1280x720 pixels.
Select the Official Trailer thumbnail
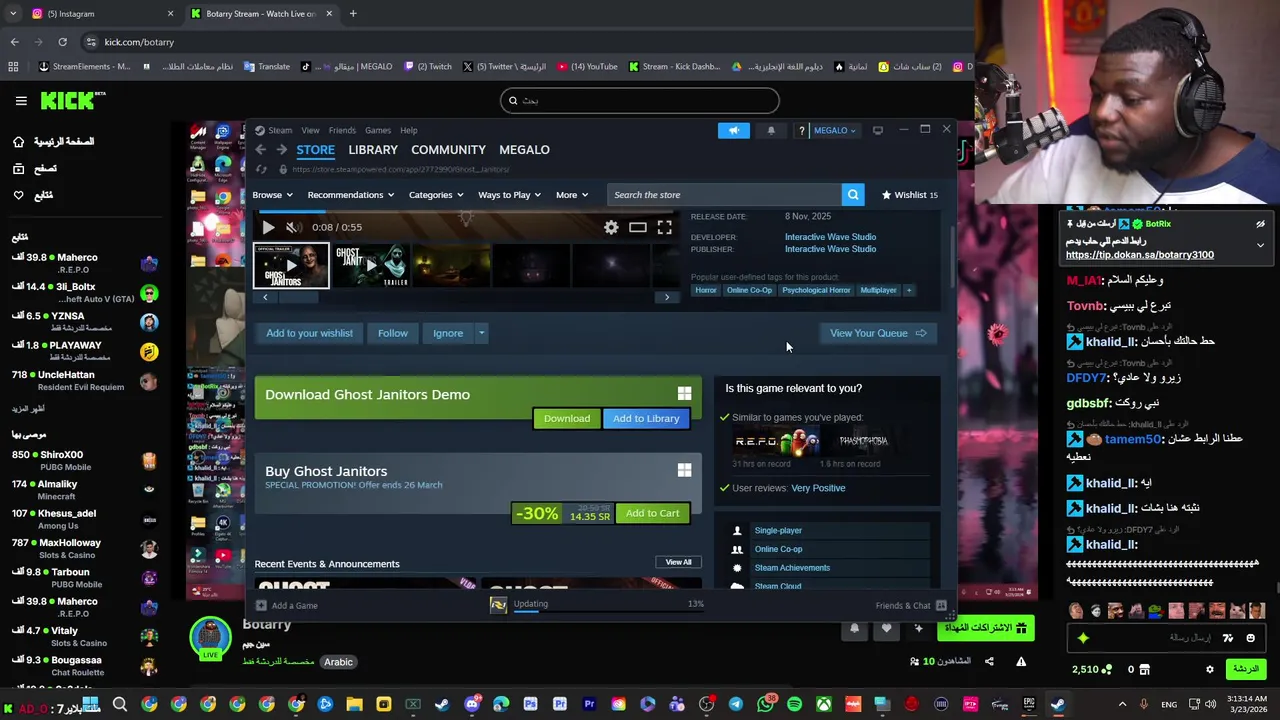pos(291,266)
